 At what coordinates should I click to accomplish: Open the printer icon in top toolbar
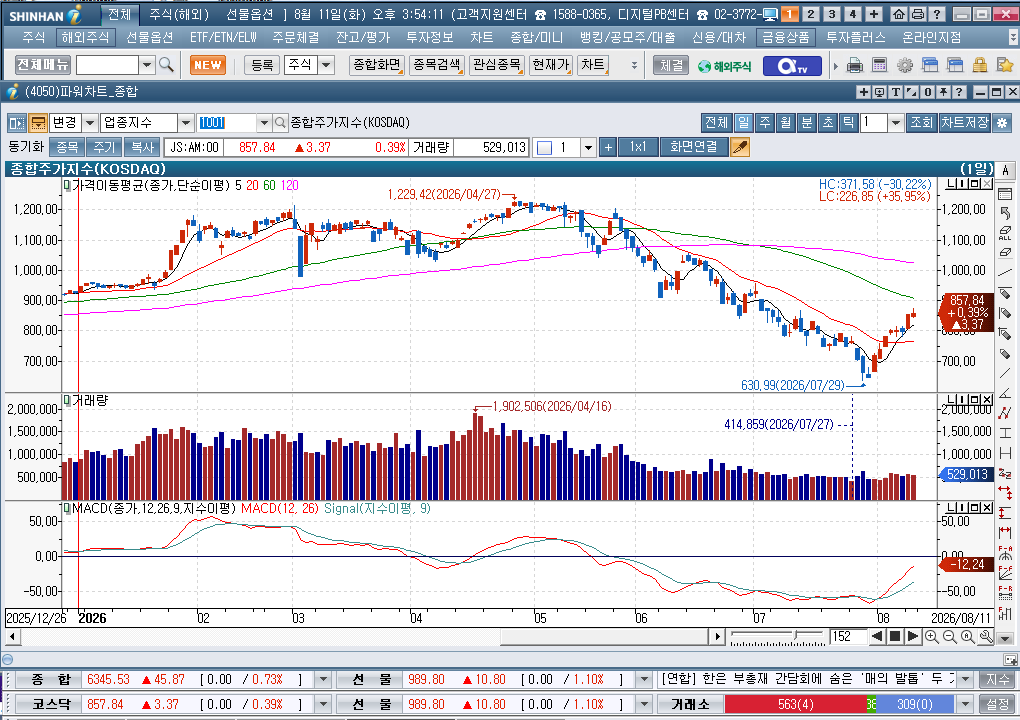click(x=855, y=65)
